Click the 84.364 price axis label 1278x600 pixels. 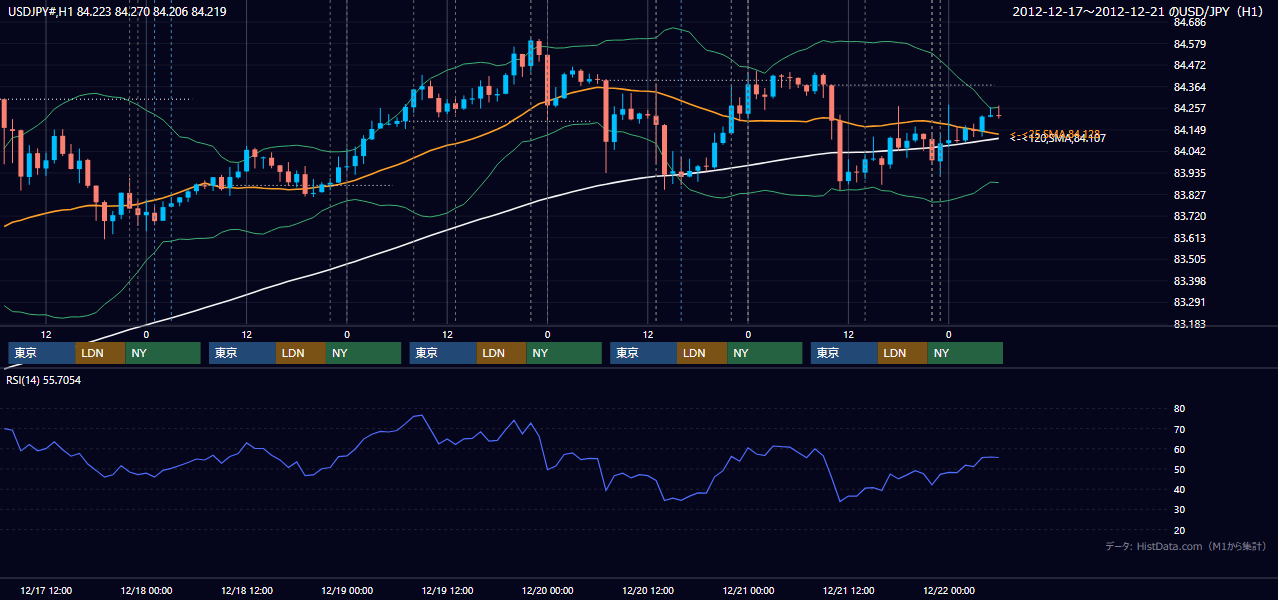[1189, 87]
